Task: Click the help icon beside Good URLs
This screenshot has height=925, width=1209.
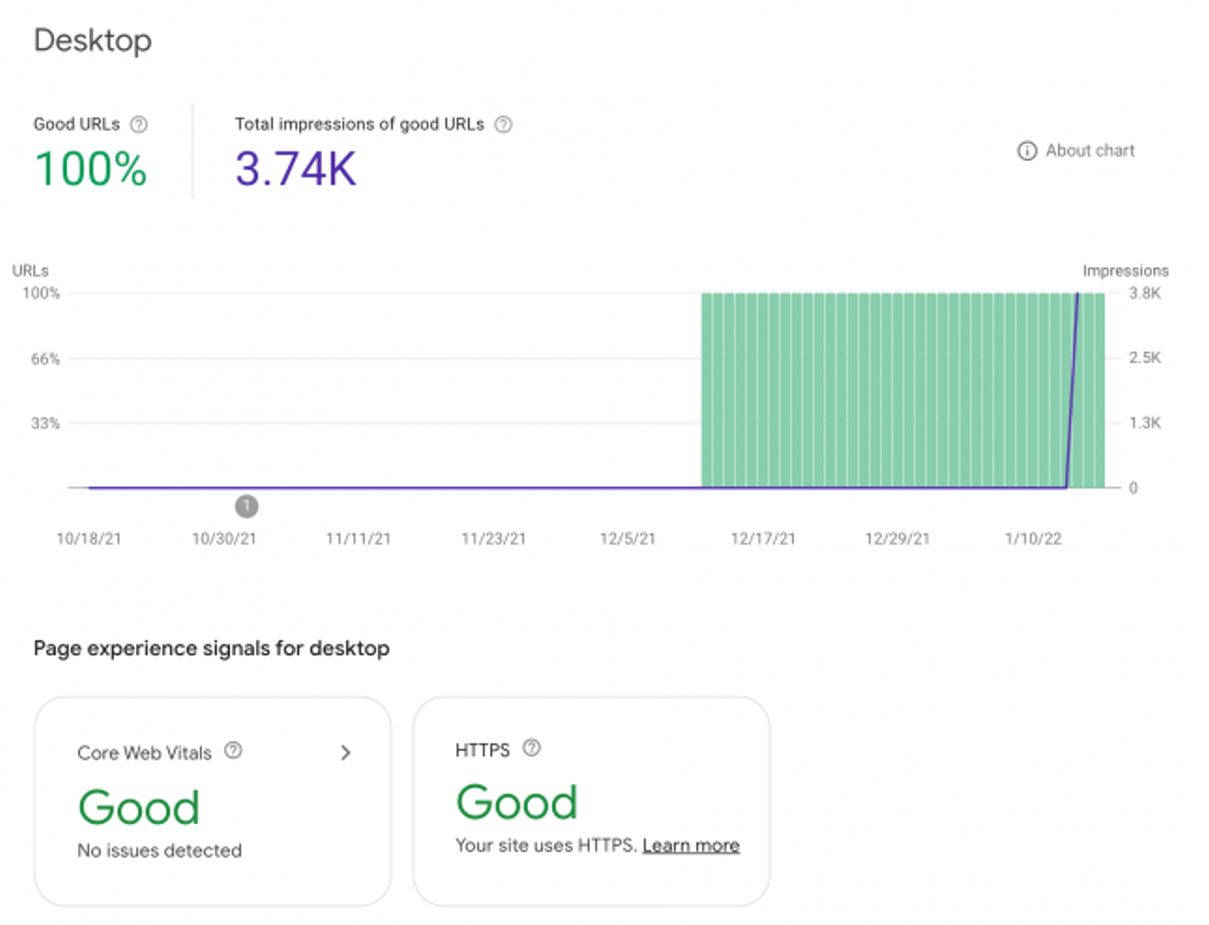Action: click(x=139, y=125)
